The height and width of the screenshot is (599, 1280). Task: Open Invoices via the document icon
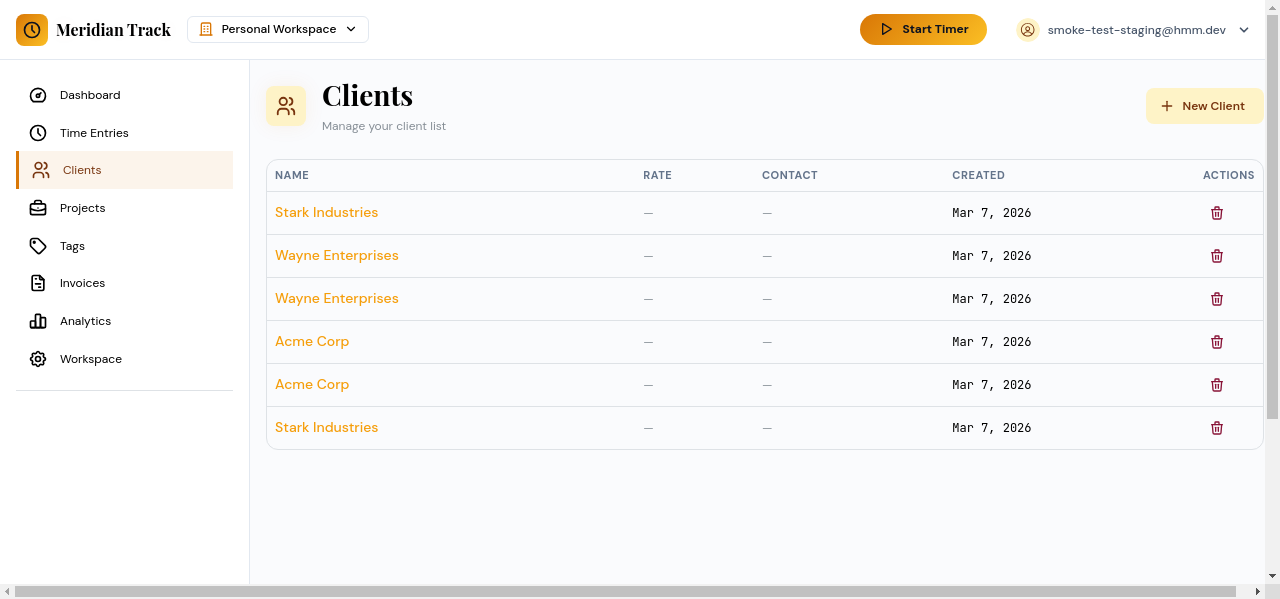[x=38, y=283]
